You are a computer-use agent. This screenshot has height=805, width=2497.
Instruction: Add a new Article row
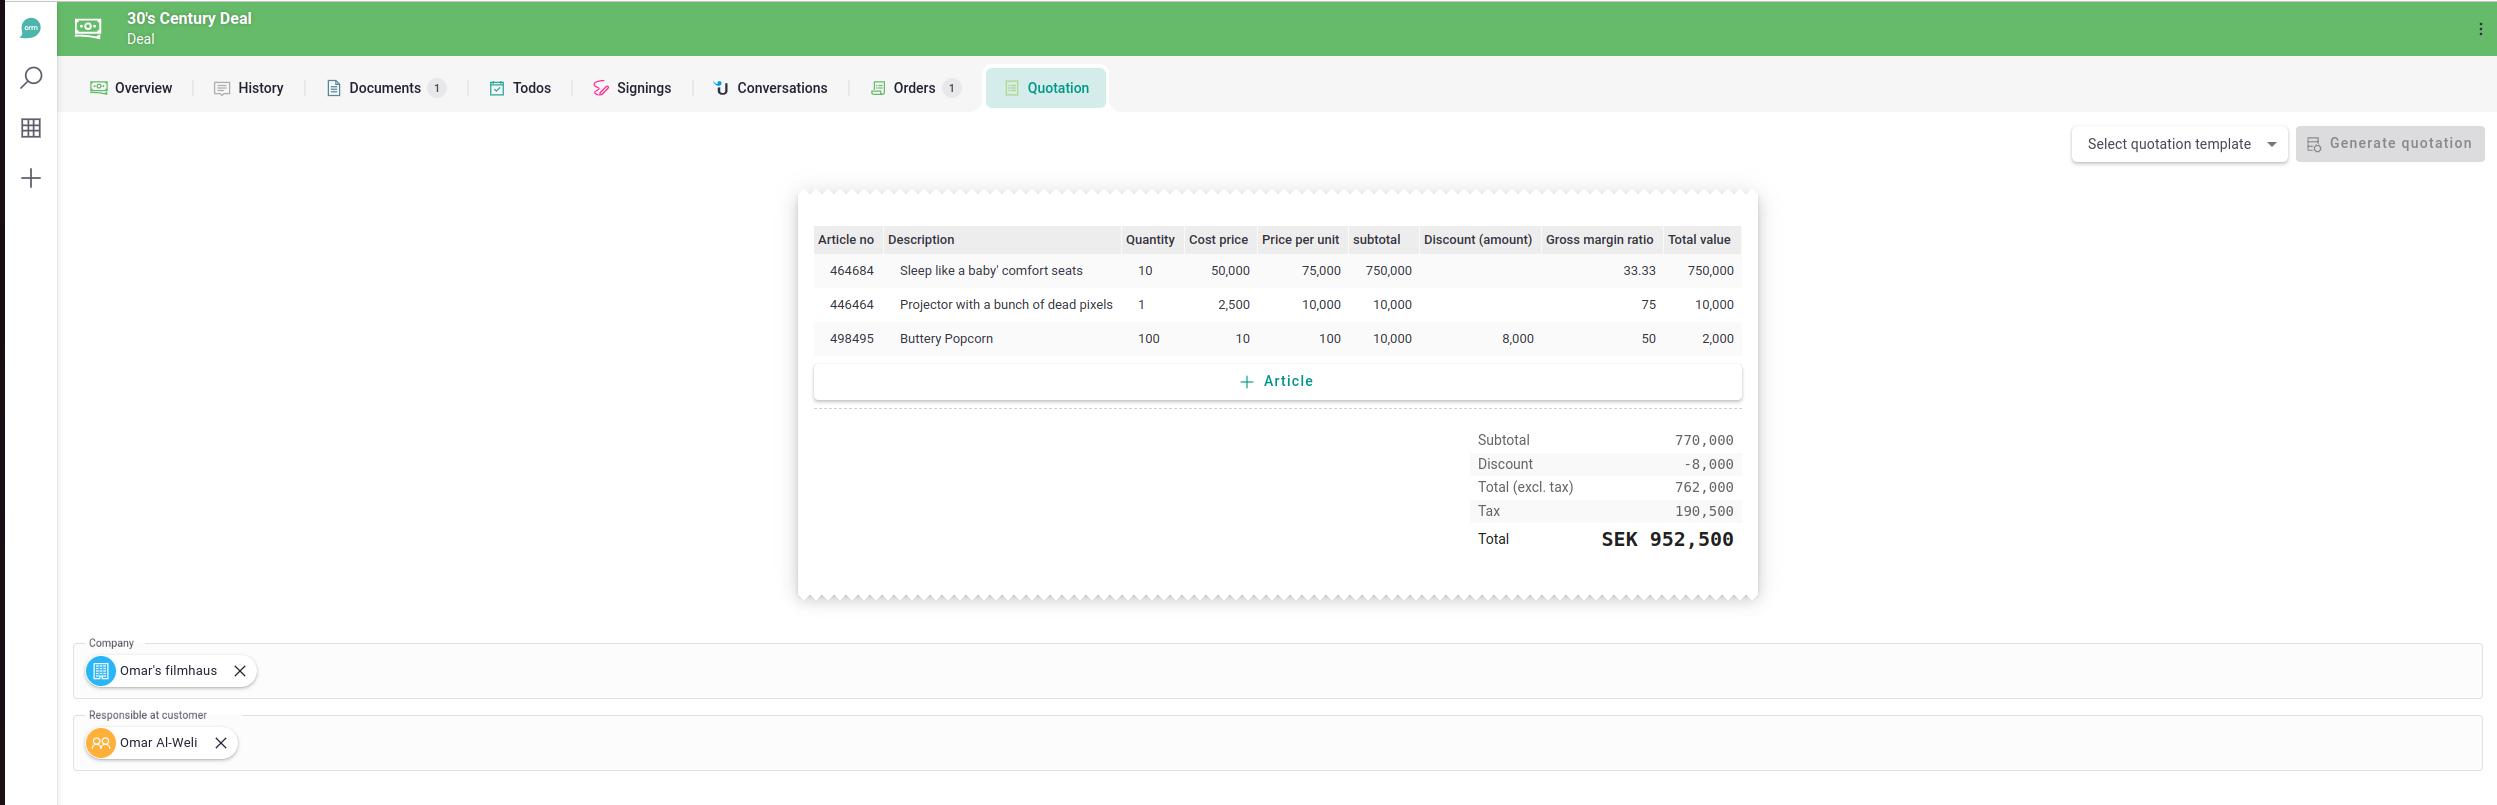[1277, 381]
